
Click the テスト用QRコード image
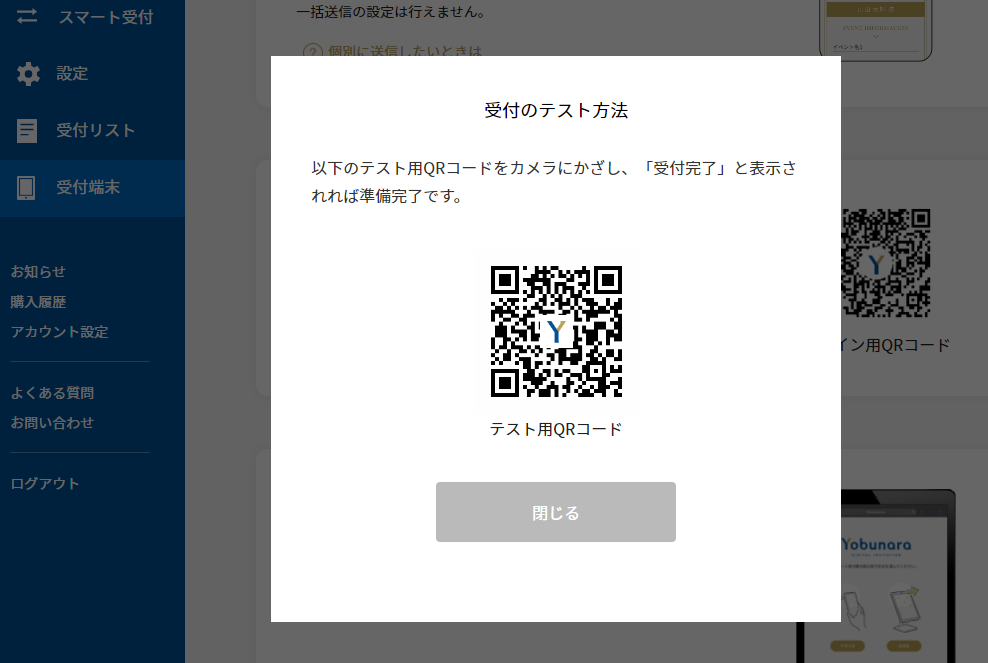[556, 332]
